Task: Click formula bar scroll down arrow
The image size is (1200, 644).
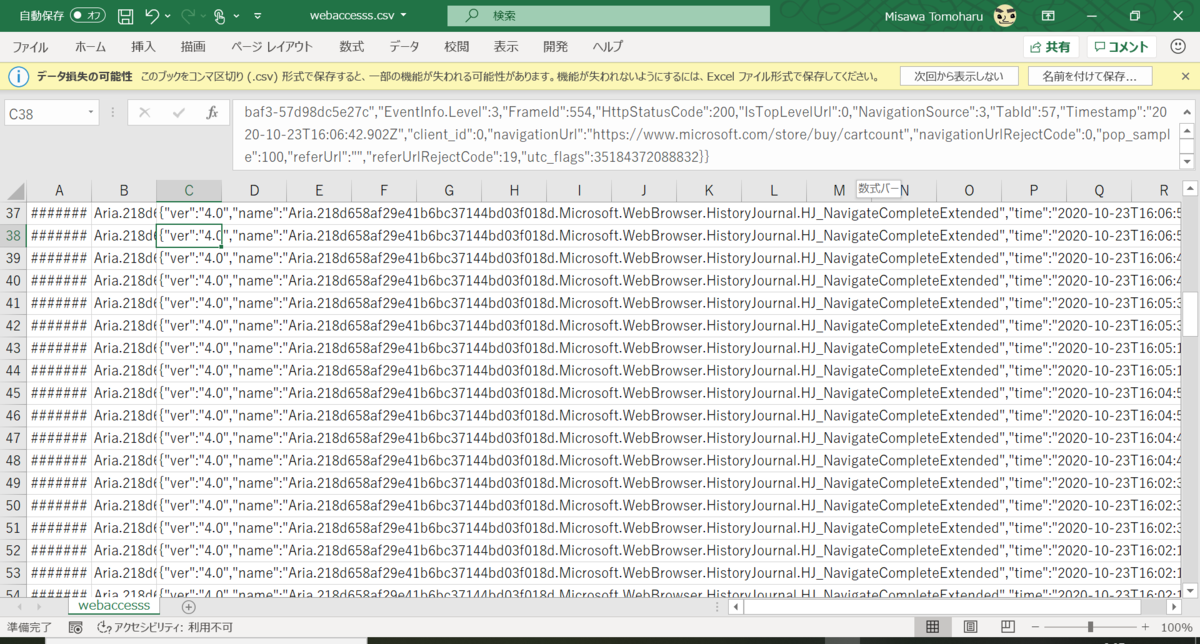Action: tap(1187, 161)
